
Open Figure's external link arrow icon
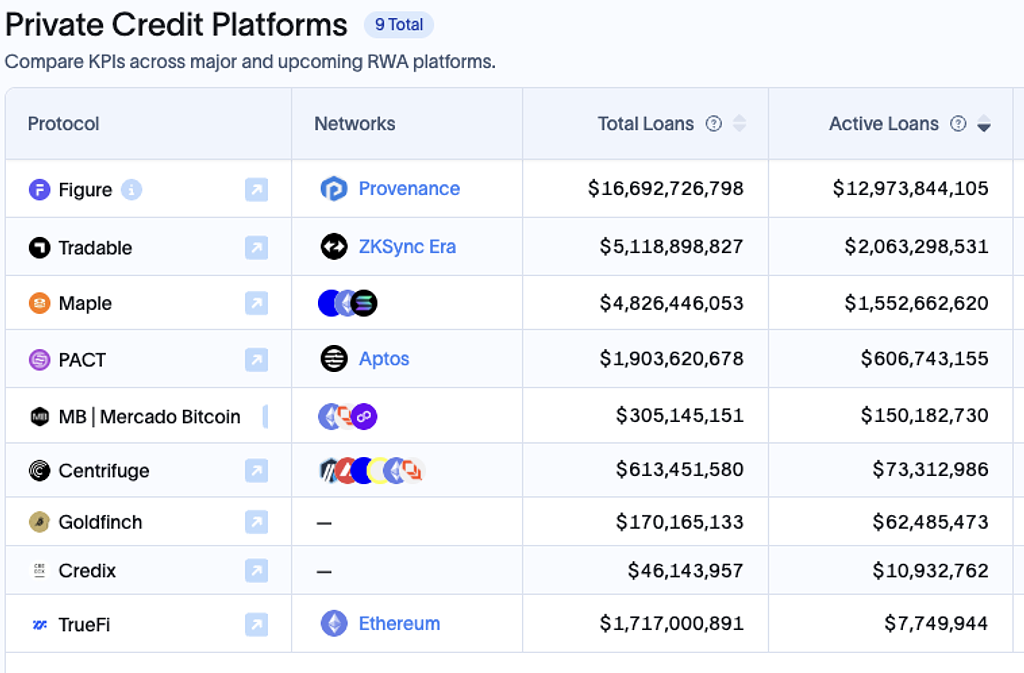[256, 189]
